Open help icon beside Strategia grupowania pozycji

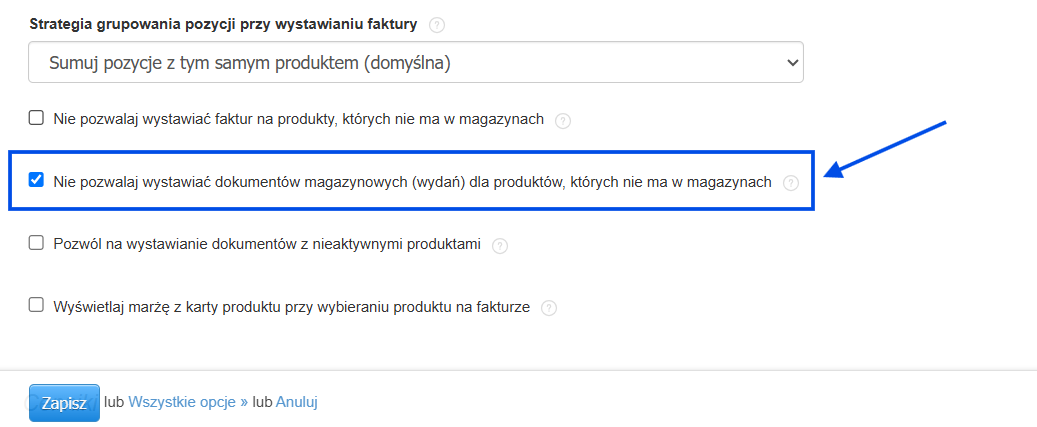coord(436,26)
